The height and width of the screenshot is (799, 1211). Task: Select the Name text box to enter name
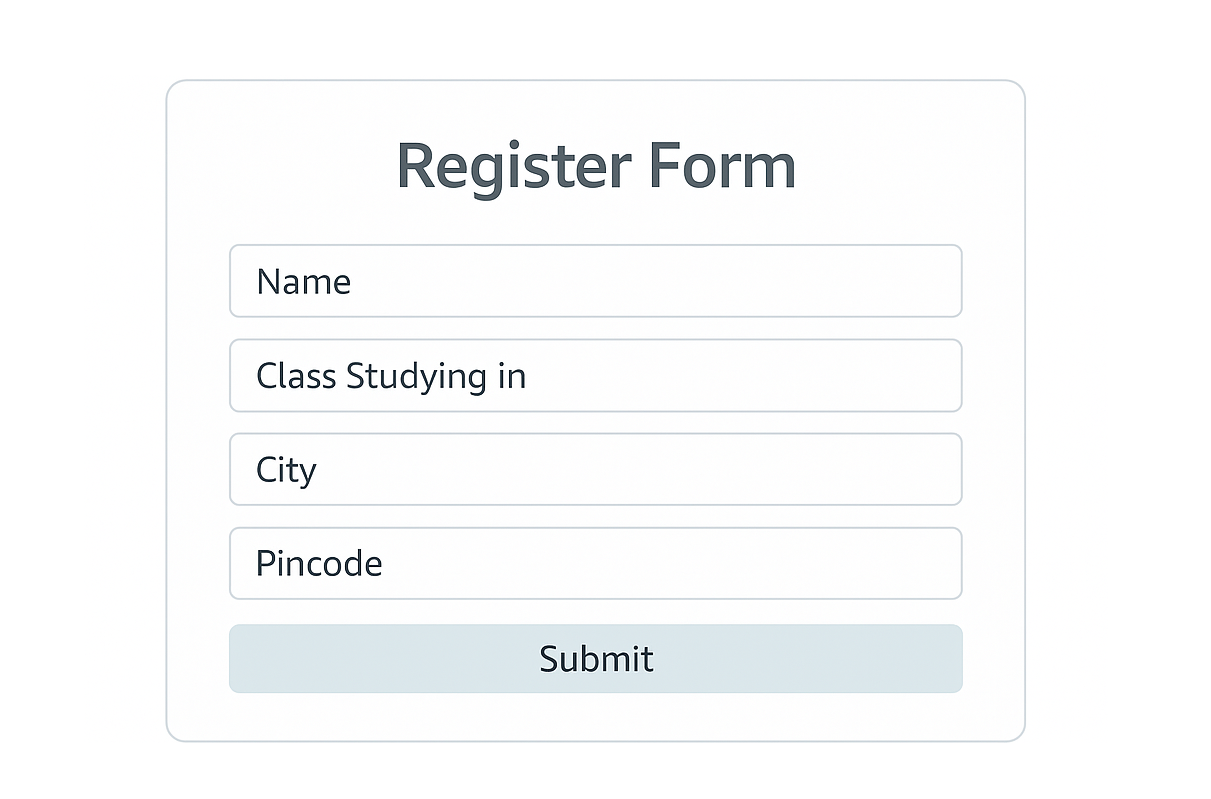595,281
